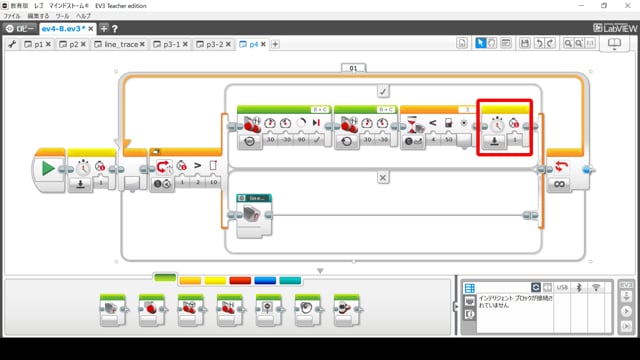This screenshot has height=360, width=640.
Task: Pick the Display palette block
Action: pos(269,310)
